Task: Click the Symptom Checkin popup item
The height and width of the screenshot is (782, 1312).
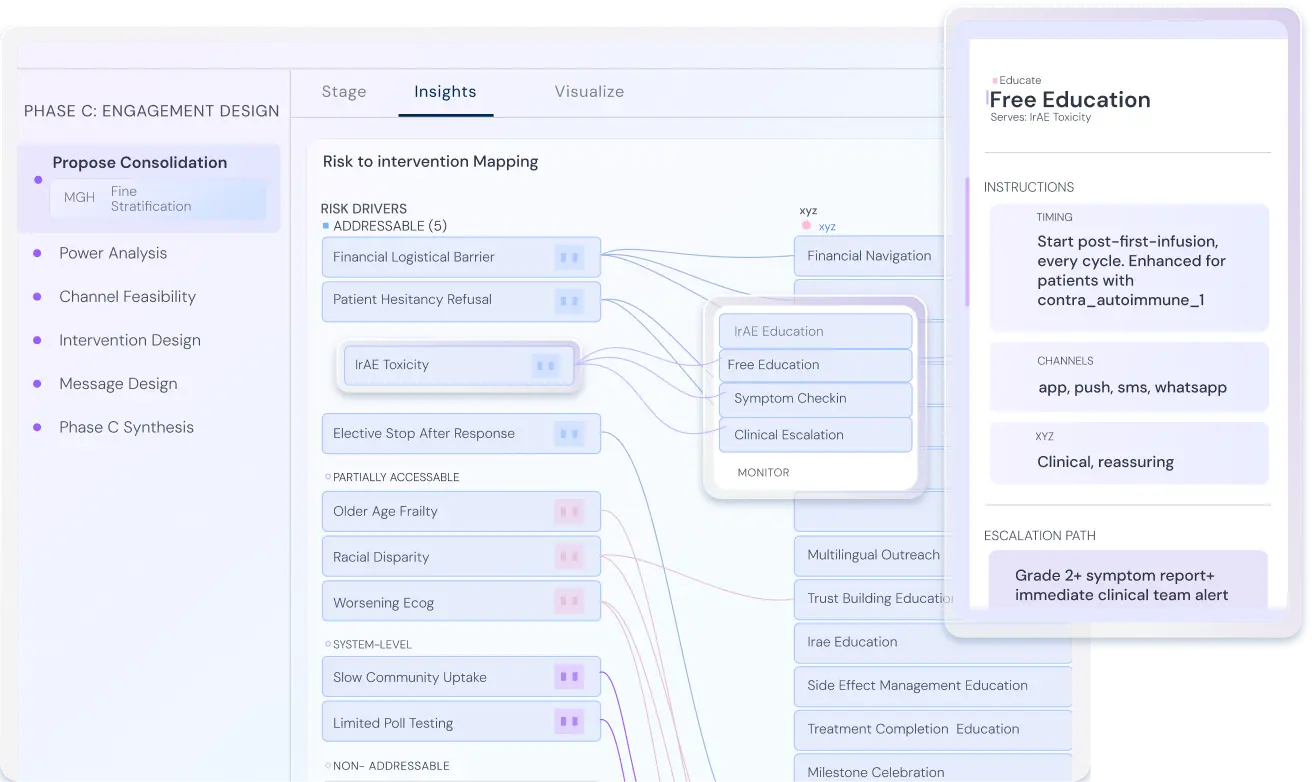Action: click(x=815, y=399)
